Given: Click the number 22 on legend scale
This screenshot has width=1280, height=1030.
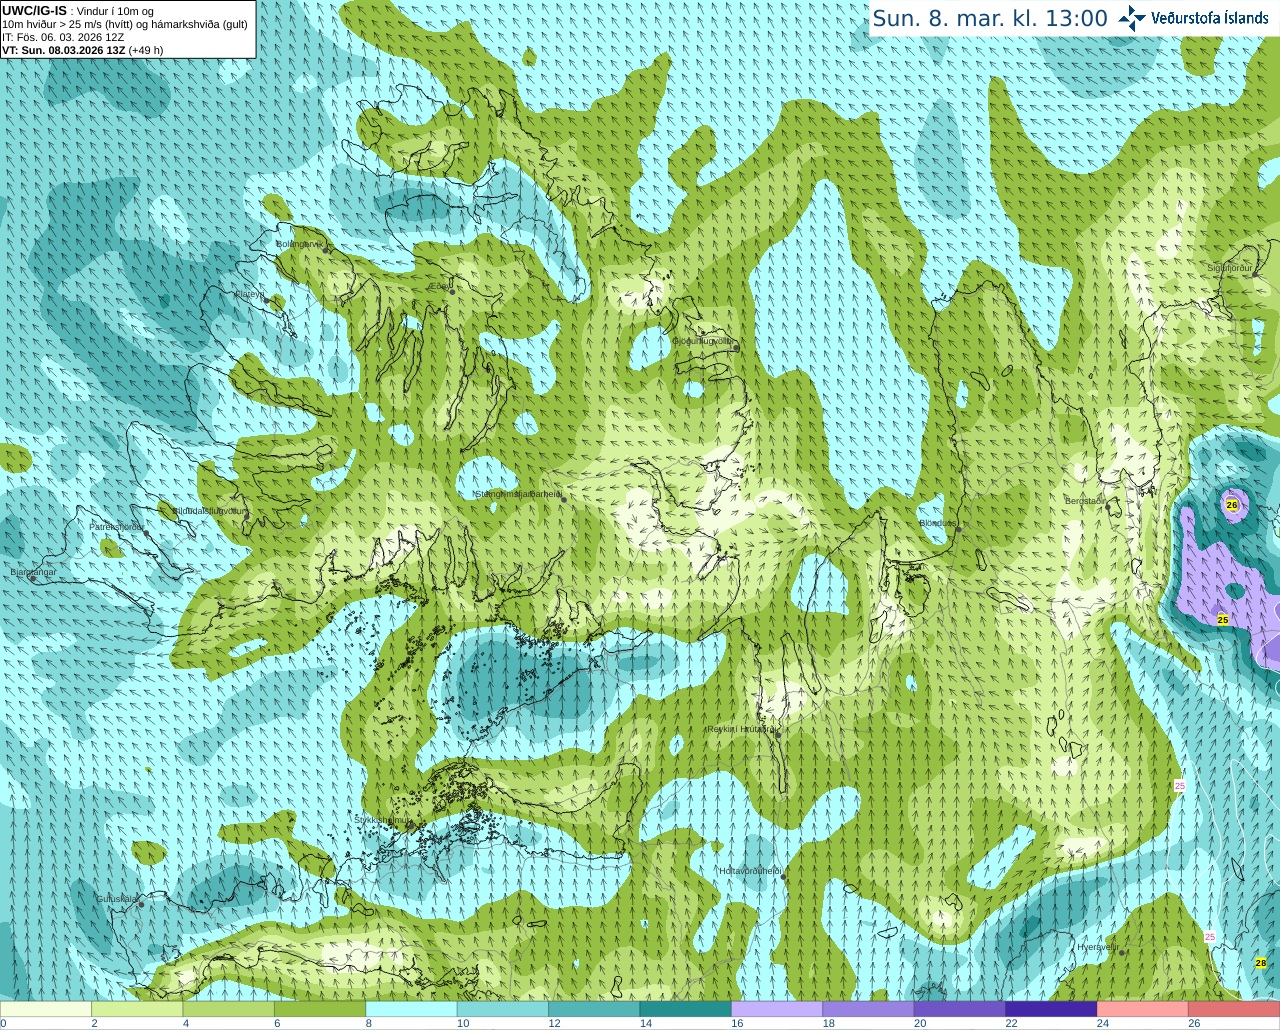Looking at the screenshot, I should [1011, 1023].
